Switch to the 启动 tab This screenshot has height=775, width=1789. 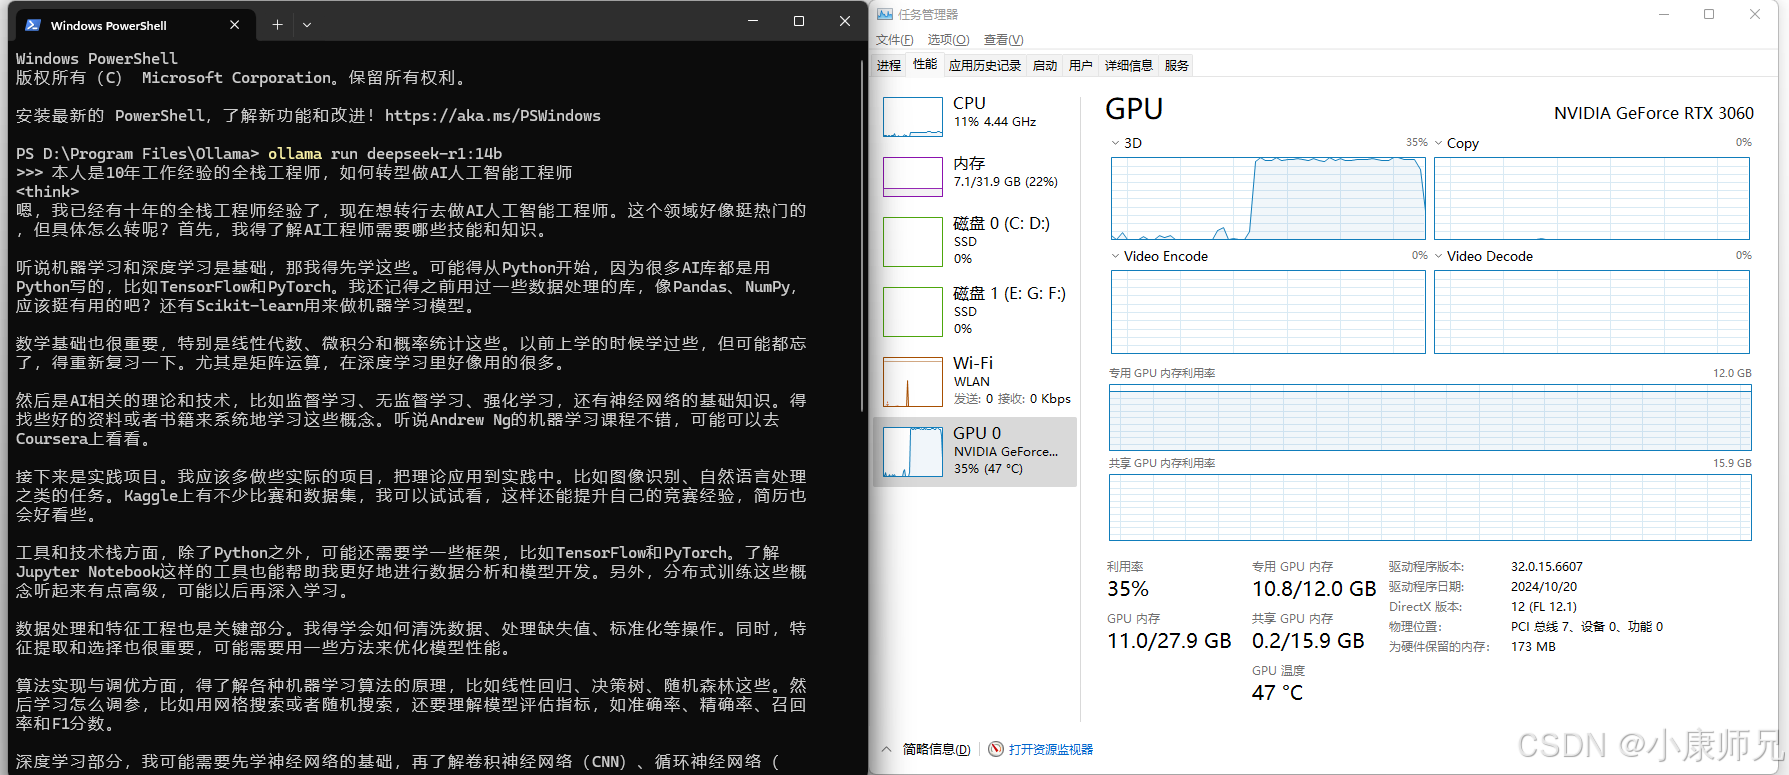(1045, 66)
